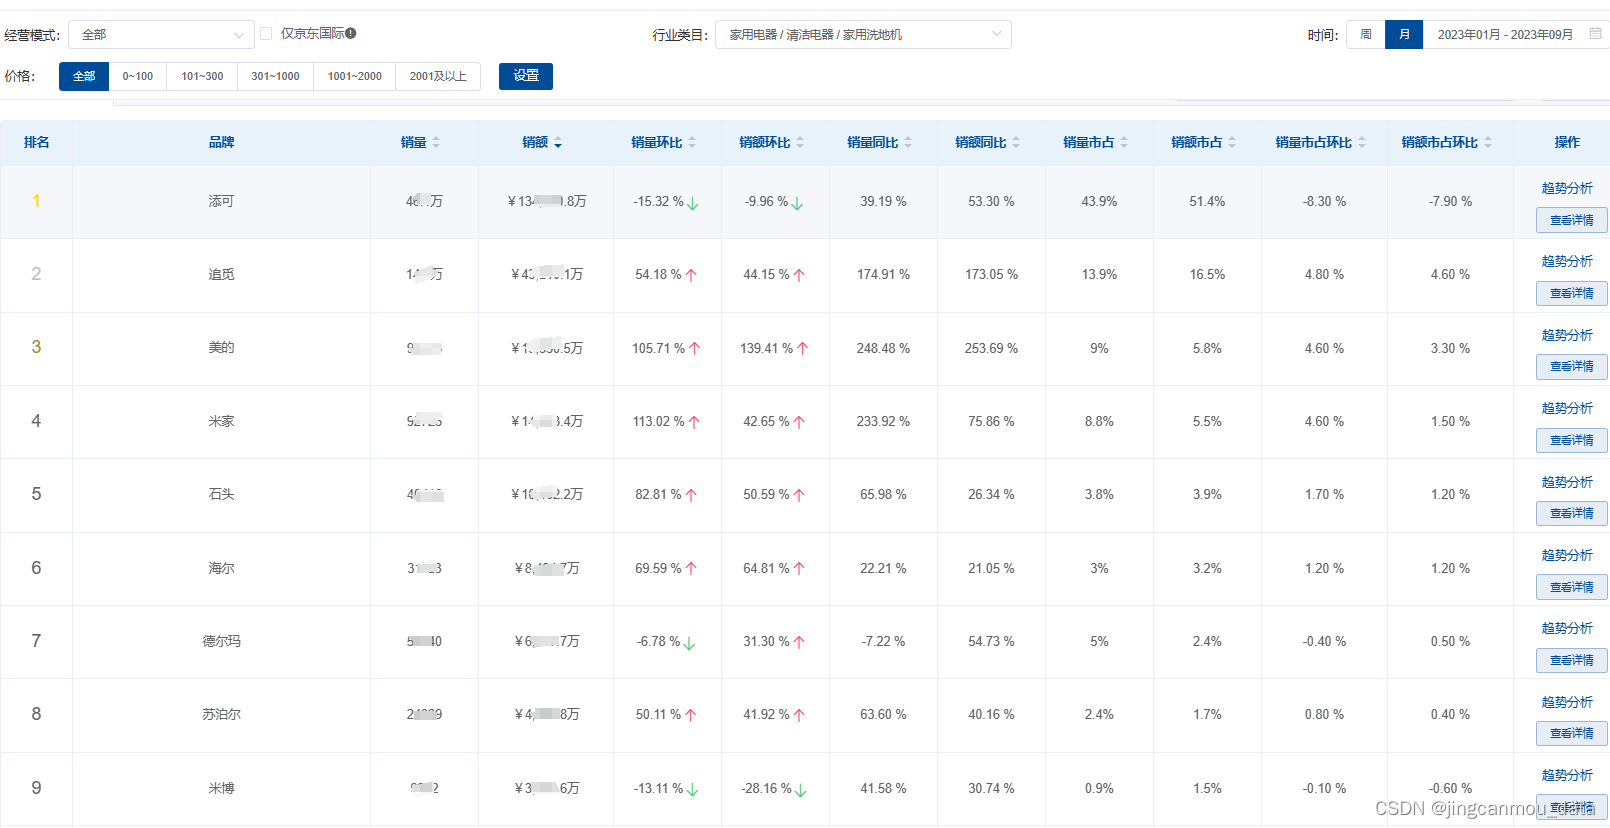The width and height of the screenshot is (1610, 828).
Task: Select the 0~100 price range
Action: 138,76
